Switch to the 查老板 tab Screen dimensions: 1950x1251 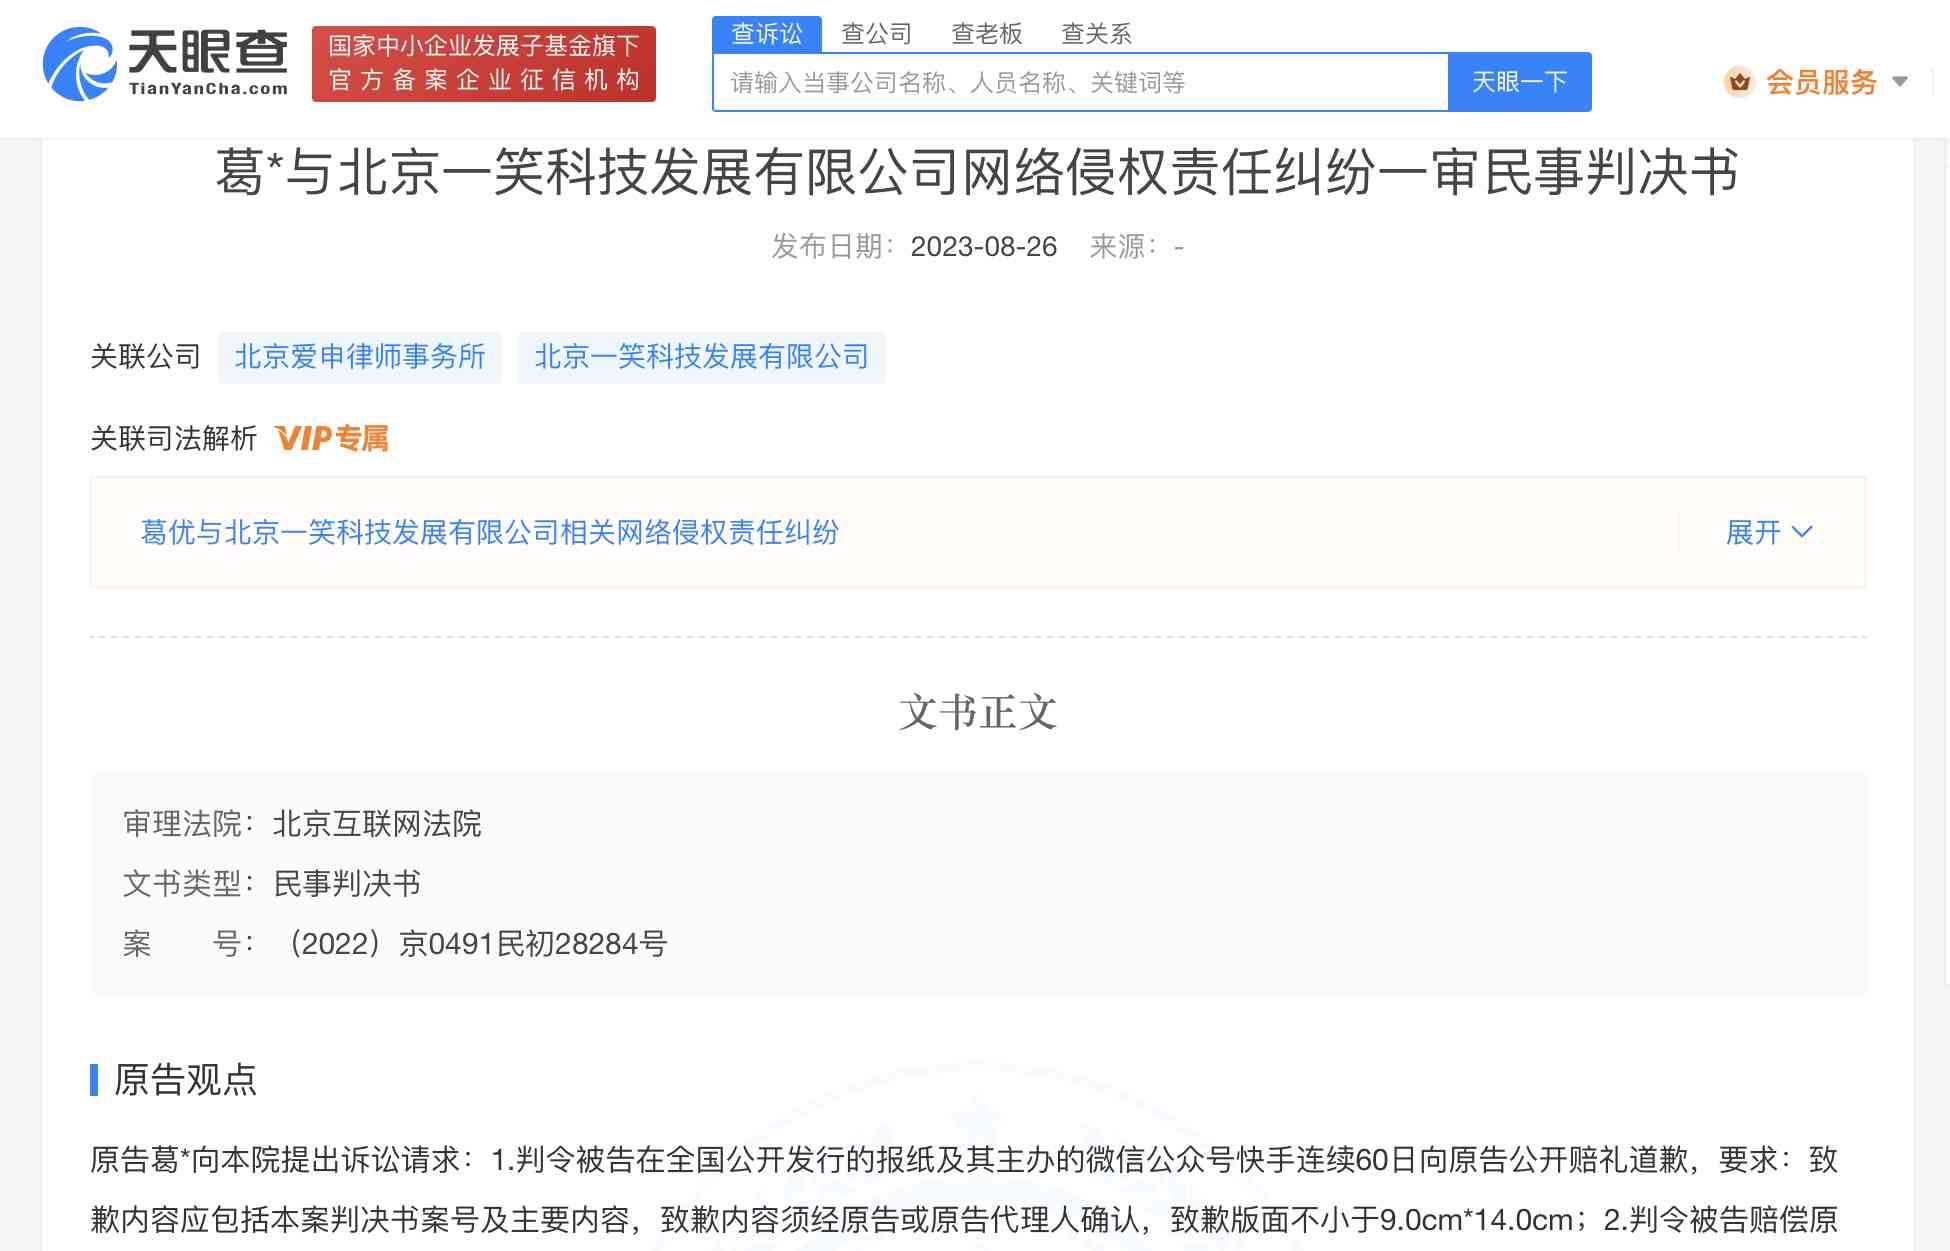986,34
